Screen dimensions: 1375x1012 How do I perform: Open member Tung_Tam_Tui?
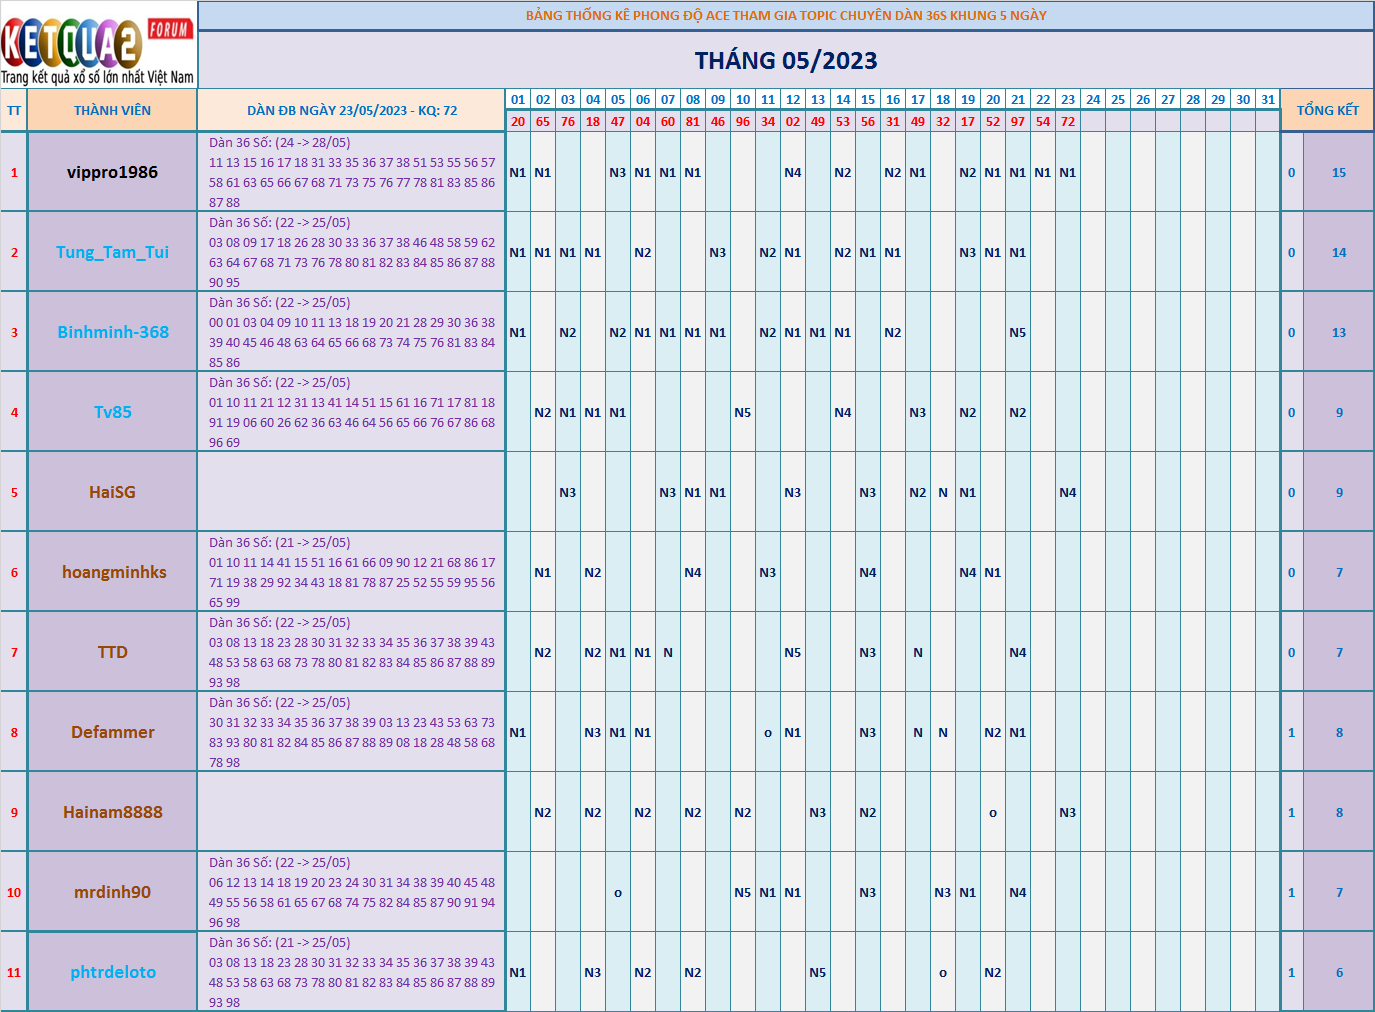[112, 252]
